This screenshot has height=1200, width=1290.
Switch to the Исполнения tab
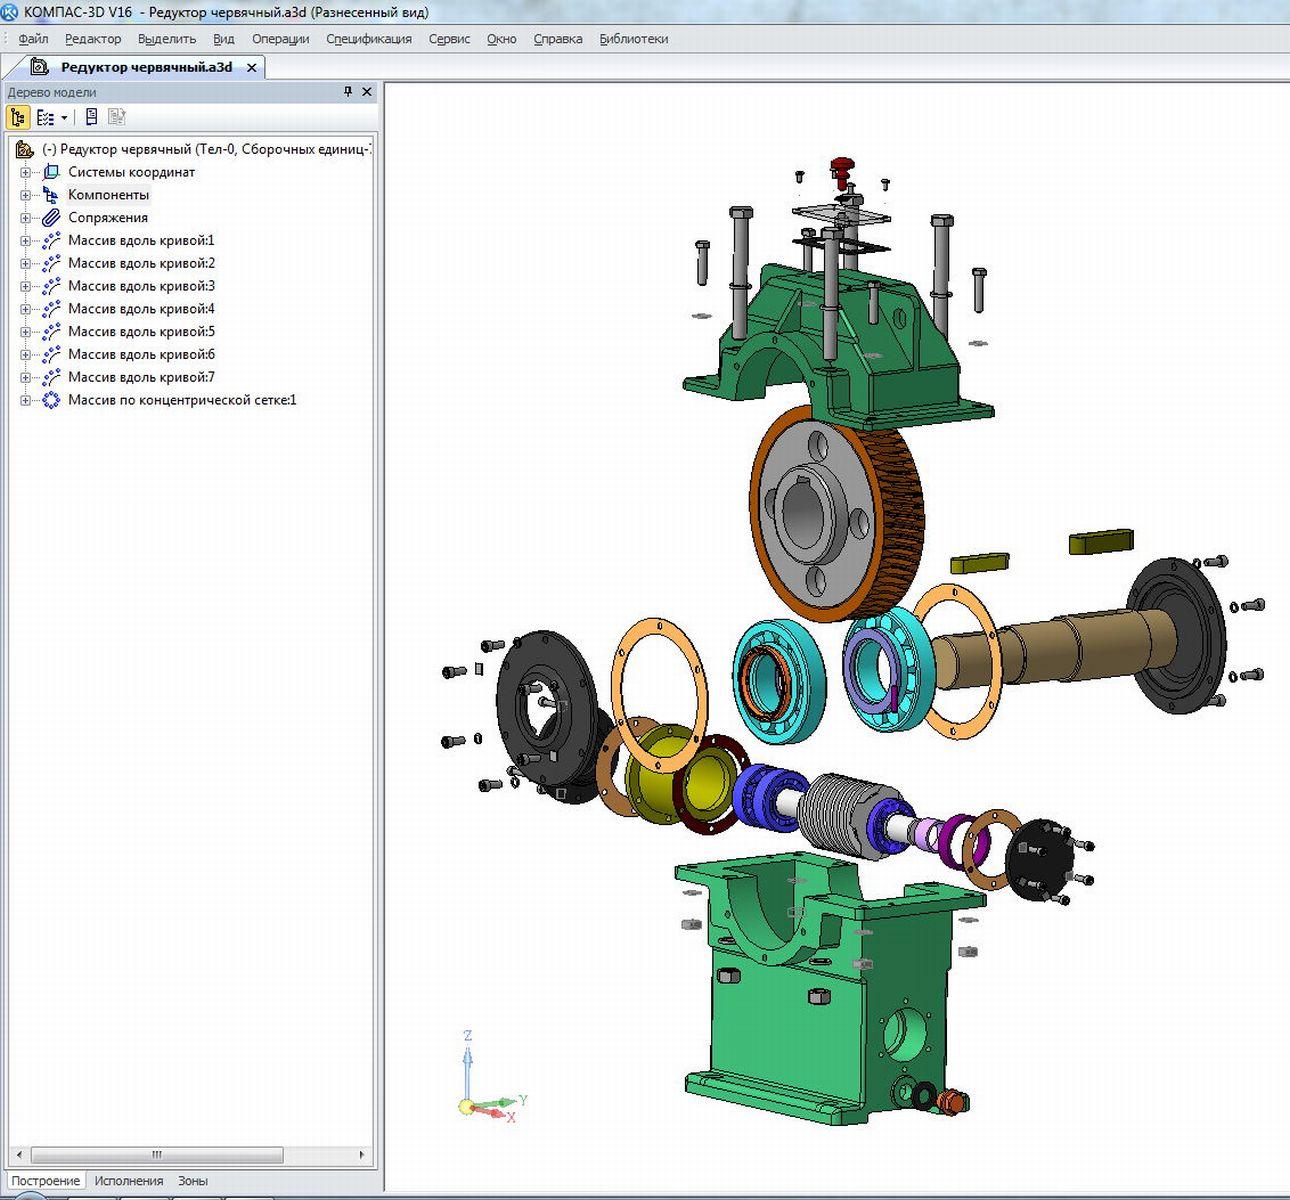pos(128,1181)
